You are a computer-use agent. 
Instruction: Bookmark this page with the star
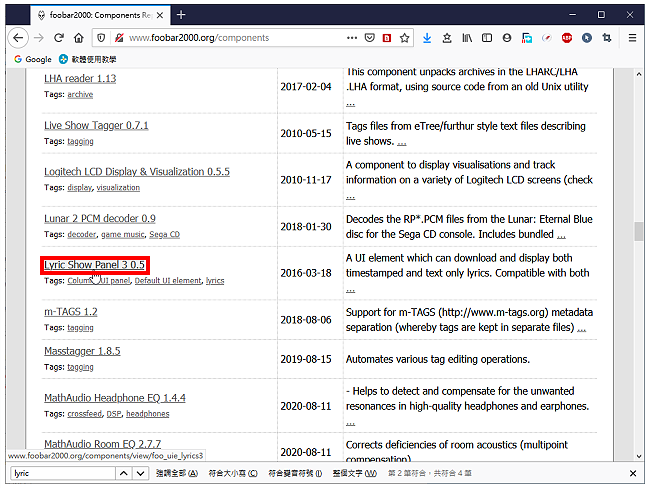[x=404, y=38]
